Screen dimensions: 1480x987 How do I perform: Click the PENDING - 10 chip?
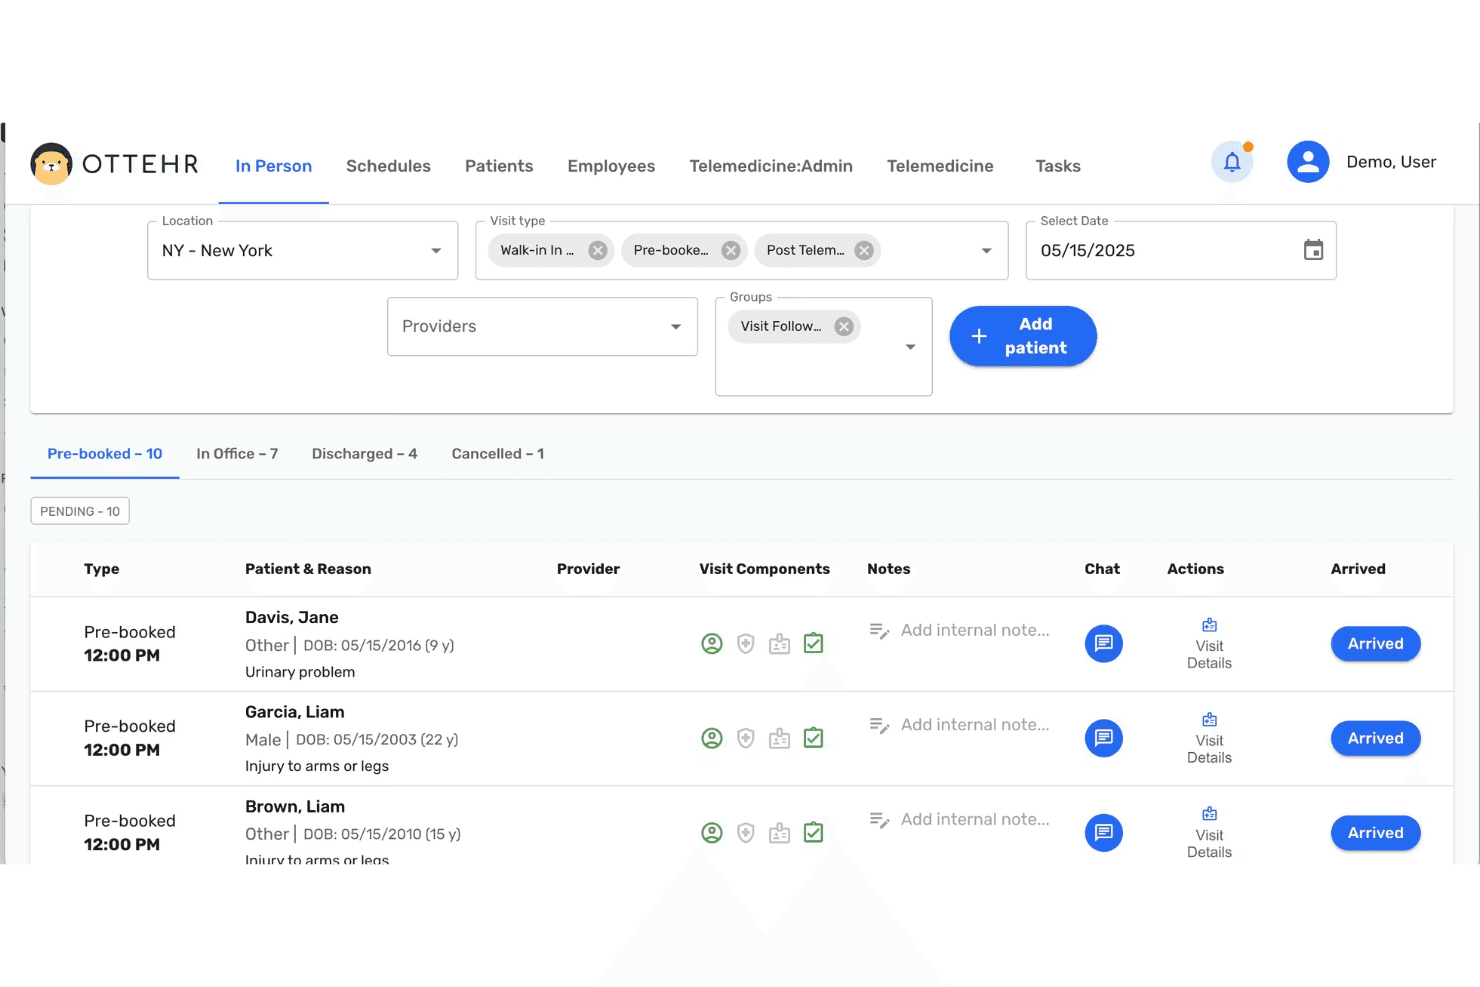80,511
